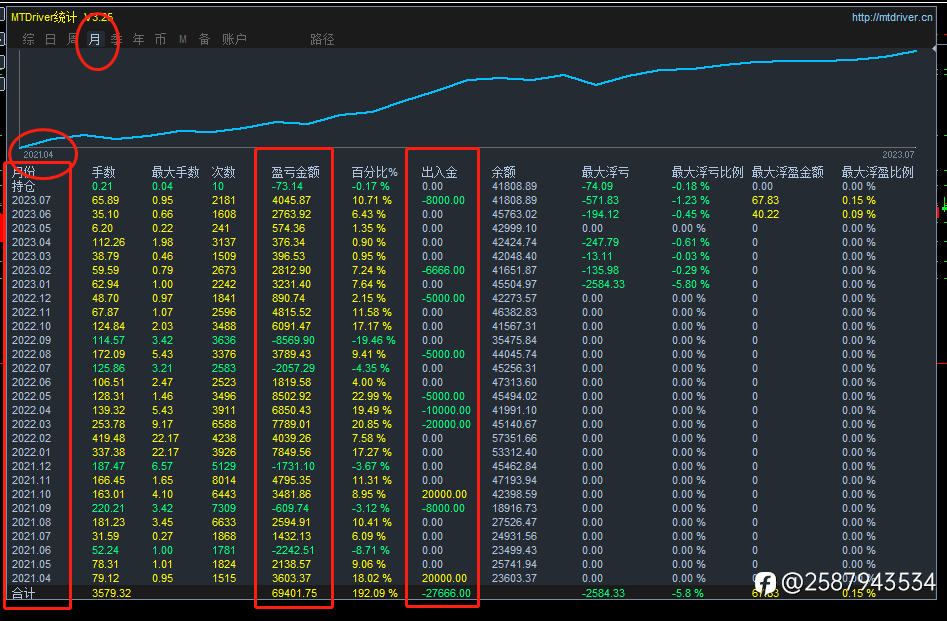Open the 备 tab
This screenshot has height=621, width=947.
pyautogui.click(x=204, y=39)
